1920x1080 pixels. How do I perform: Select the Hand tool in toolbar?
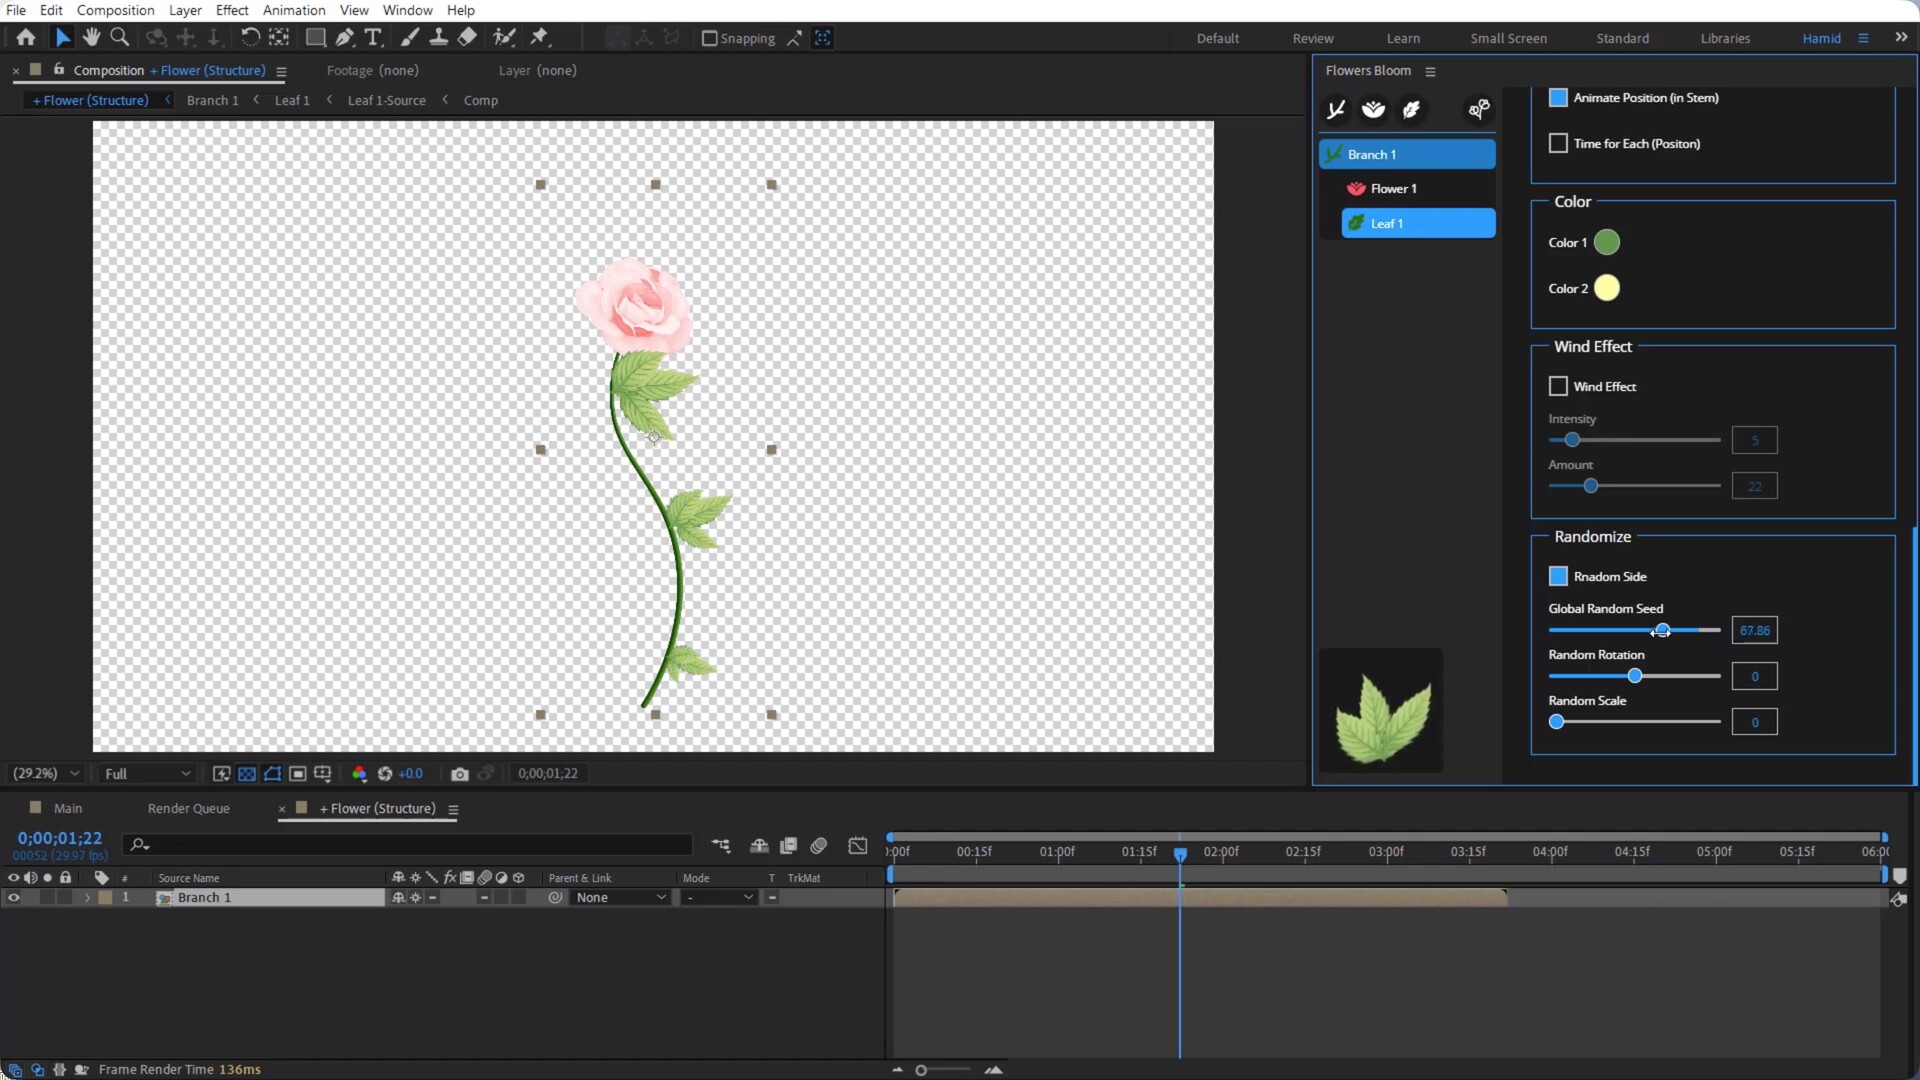click(91, 37)
